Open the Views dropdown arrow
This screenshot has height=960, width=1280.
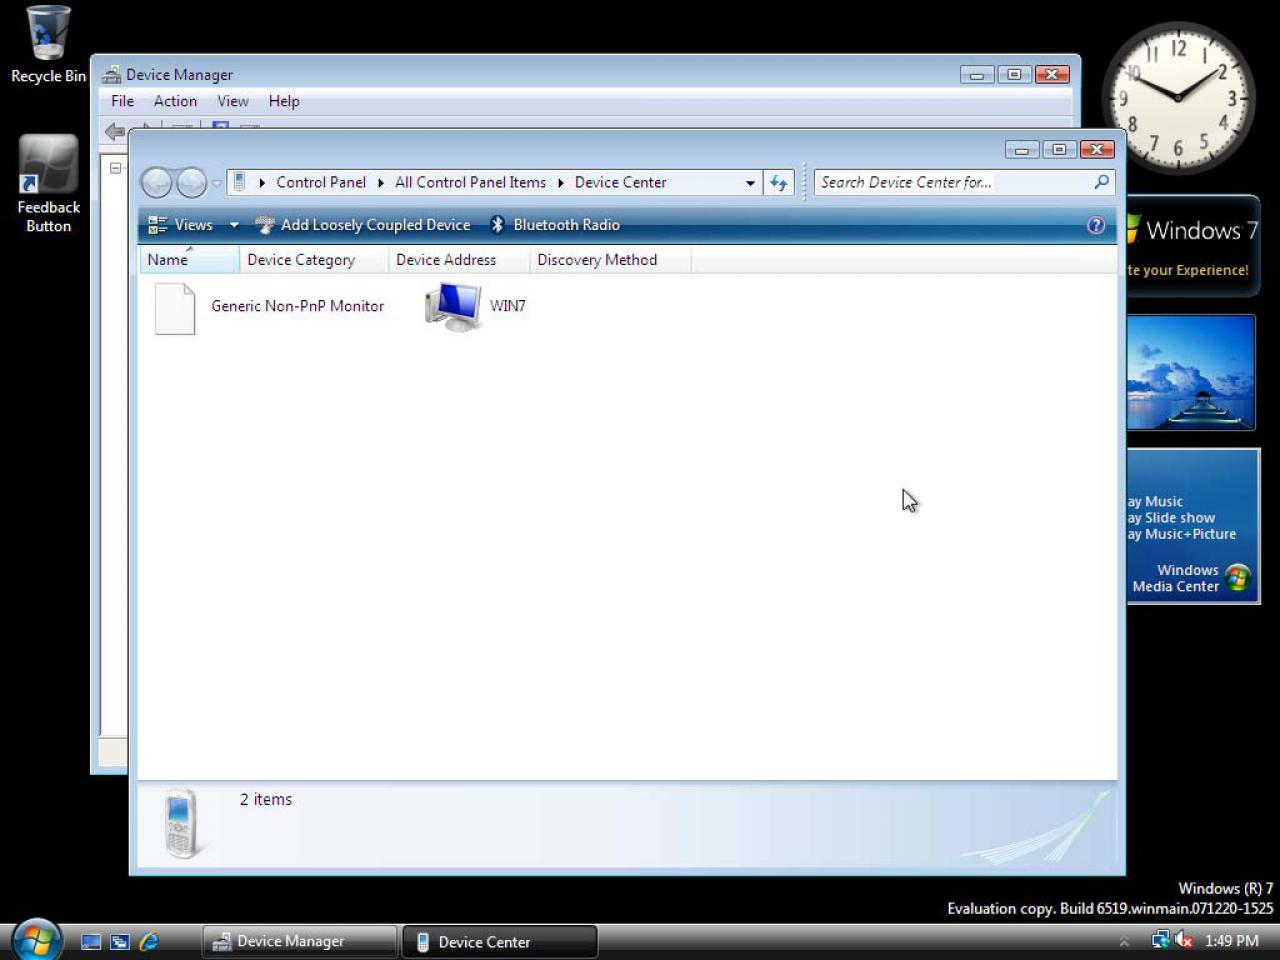tap(234, 225)
